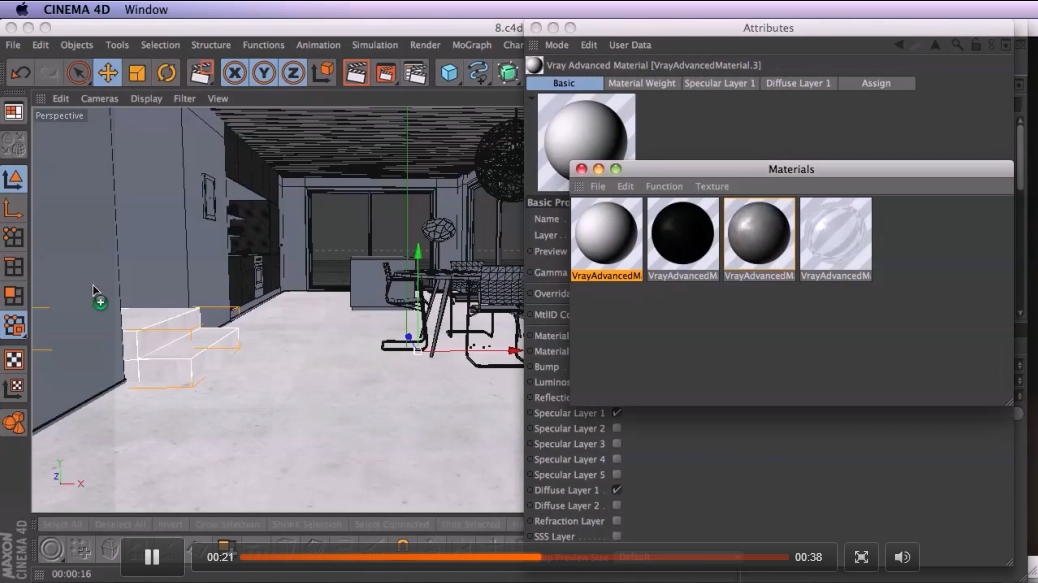Click the Make Editable icon
Viewport: 1038px width, 583px height.
[14, 144]
